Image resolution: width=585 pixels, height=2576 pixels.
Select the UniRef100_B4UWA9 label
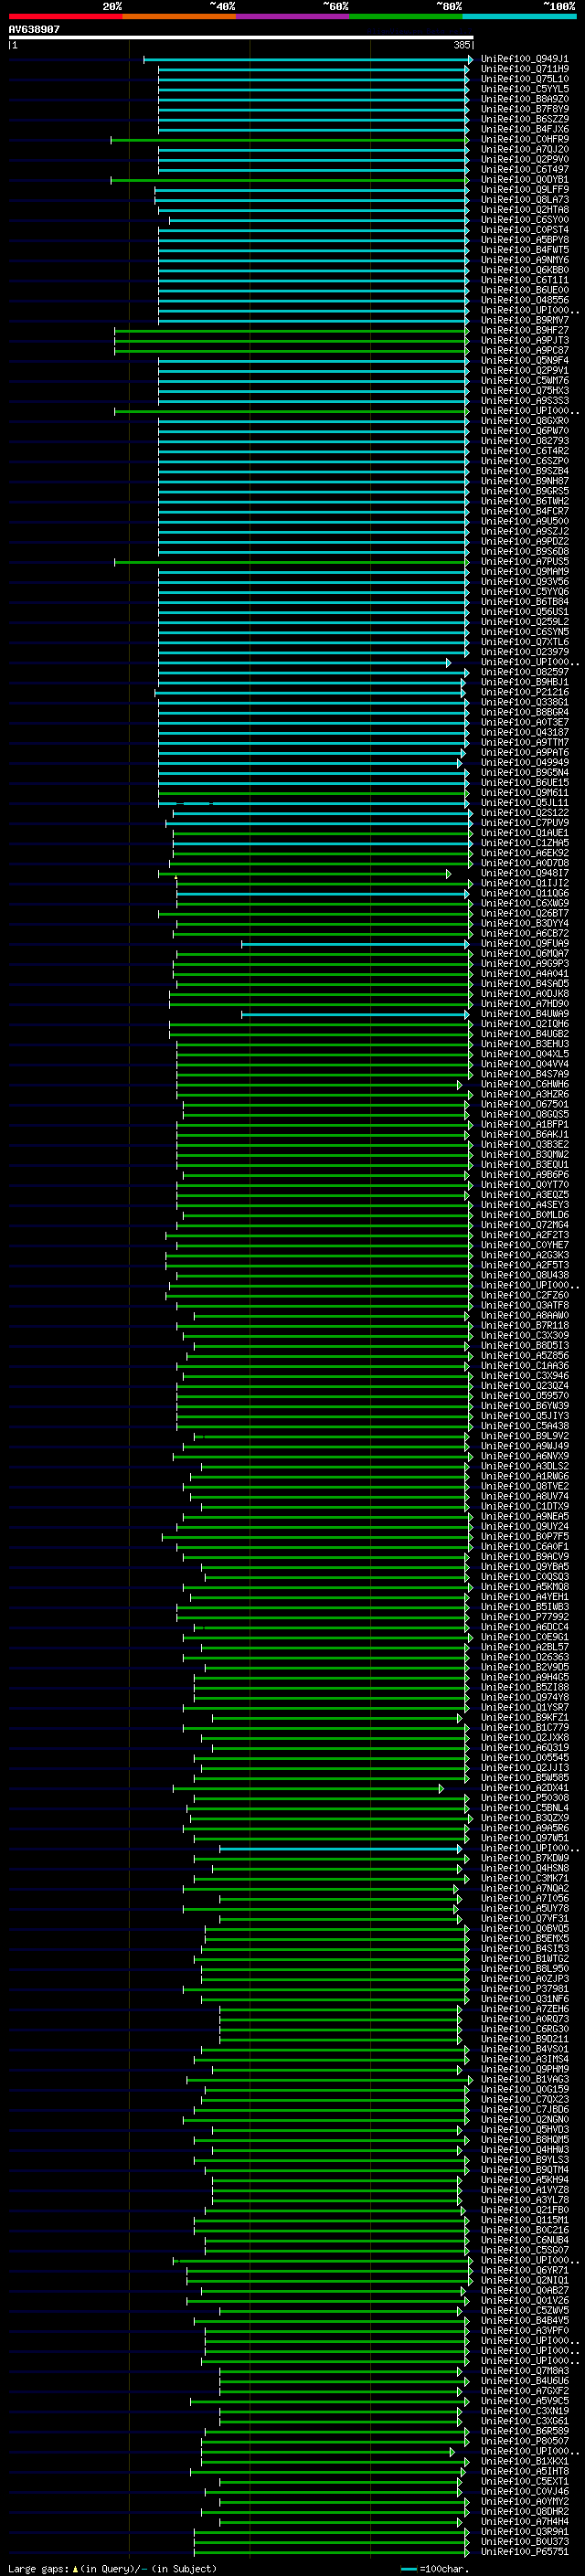pyautogui.click(x=525, y=1015)
